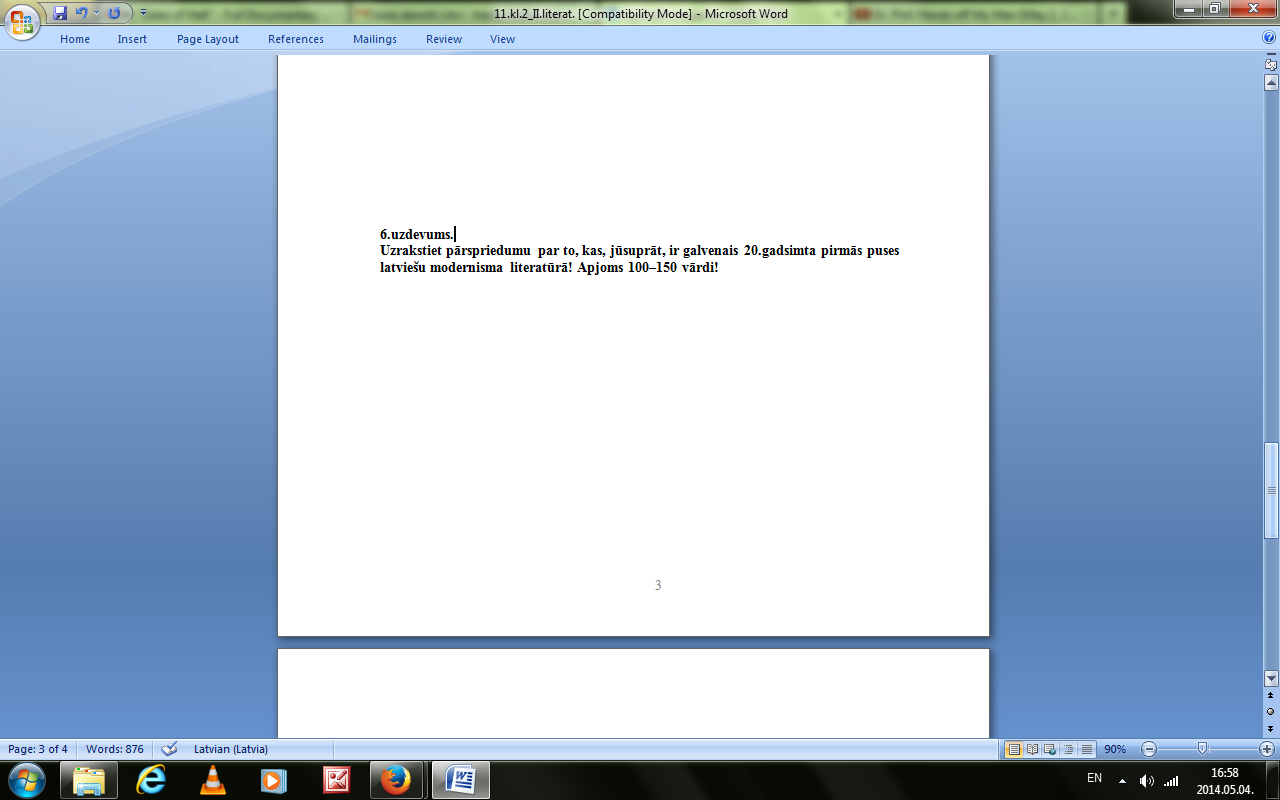The image size is (1280, 800).
Task: Click the text 'Apjoms 100–150 vārdi!'
Action: (648, 268)
